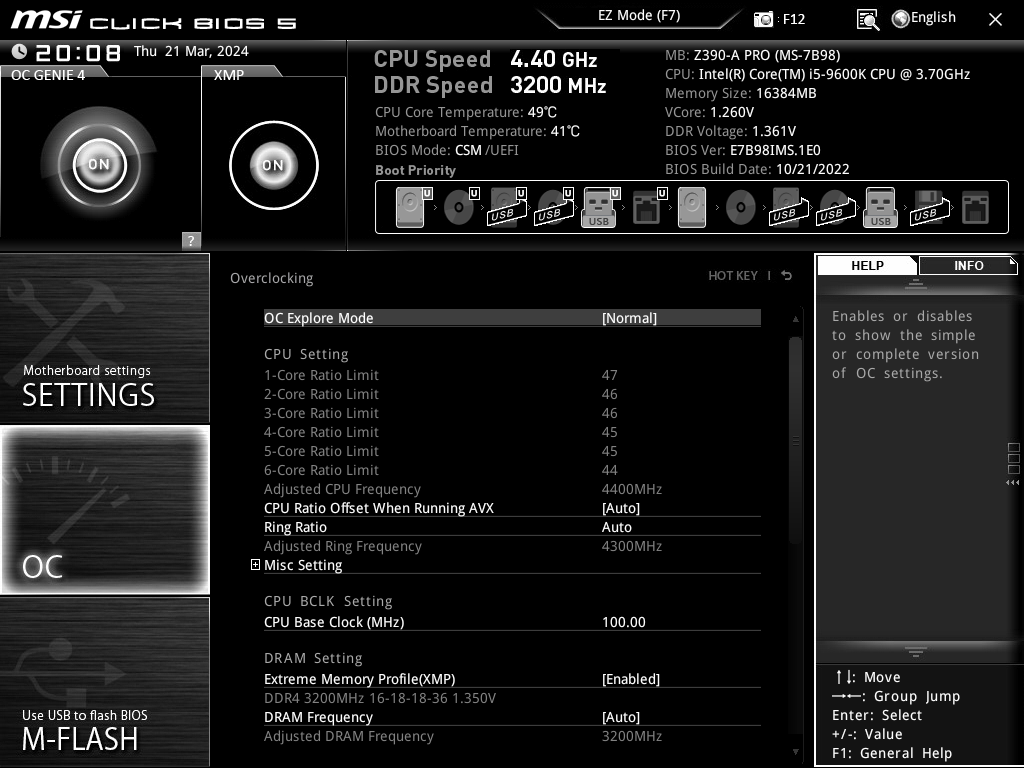Viewport: 1024px width, 768px height.
Task: Click the settings list scrollbar down arrow
Action: coord(795,752)
